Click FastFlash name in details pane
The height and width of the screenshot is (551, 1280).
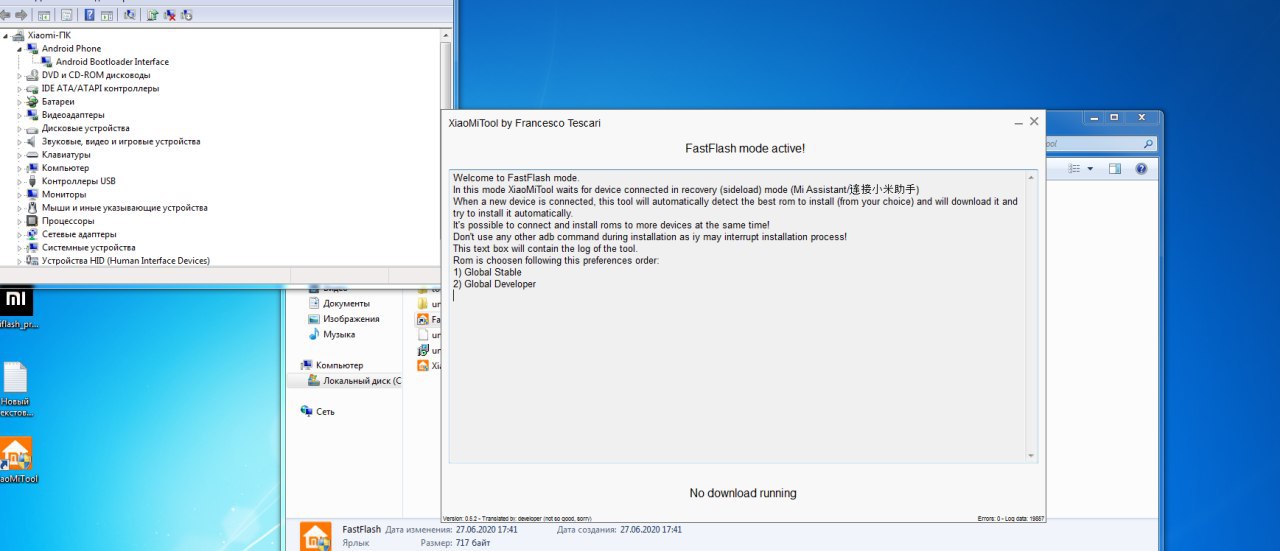point(360,529)
